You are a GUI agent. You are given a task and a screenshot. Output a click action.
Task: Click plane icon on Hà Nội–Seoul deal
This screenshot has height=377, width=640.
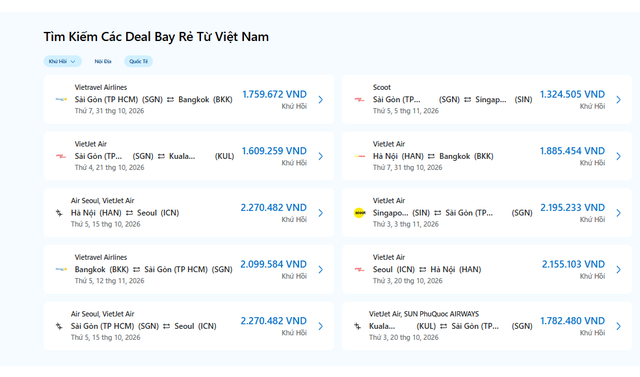[59, 213]
